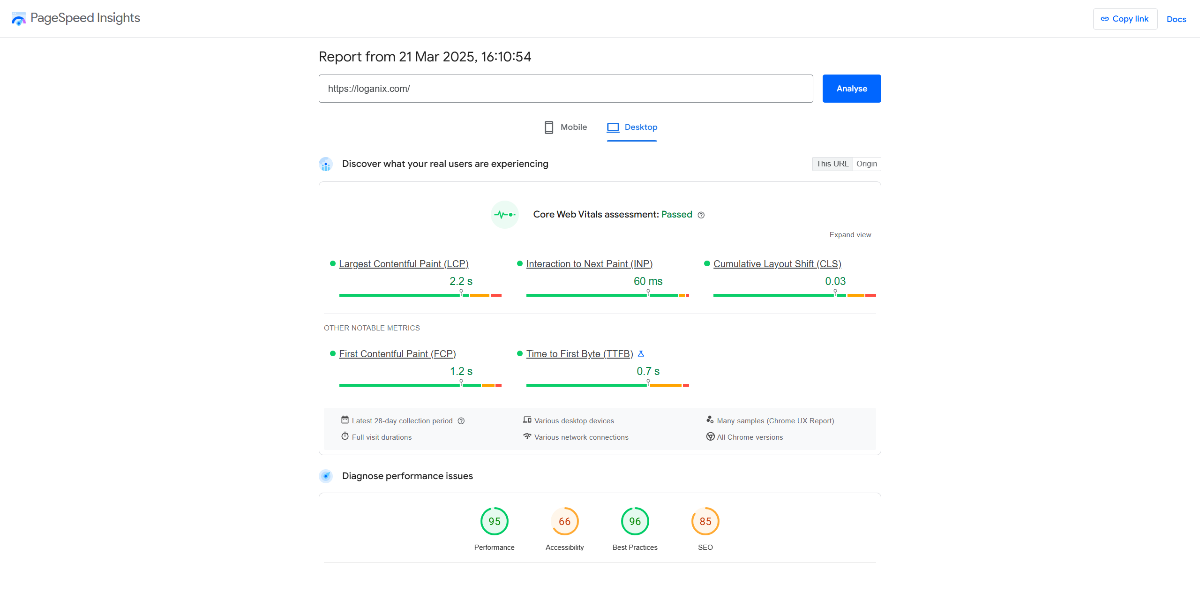
Task: Click Latest 28-day collection period text
Action: point(402,421)
